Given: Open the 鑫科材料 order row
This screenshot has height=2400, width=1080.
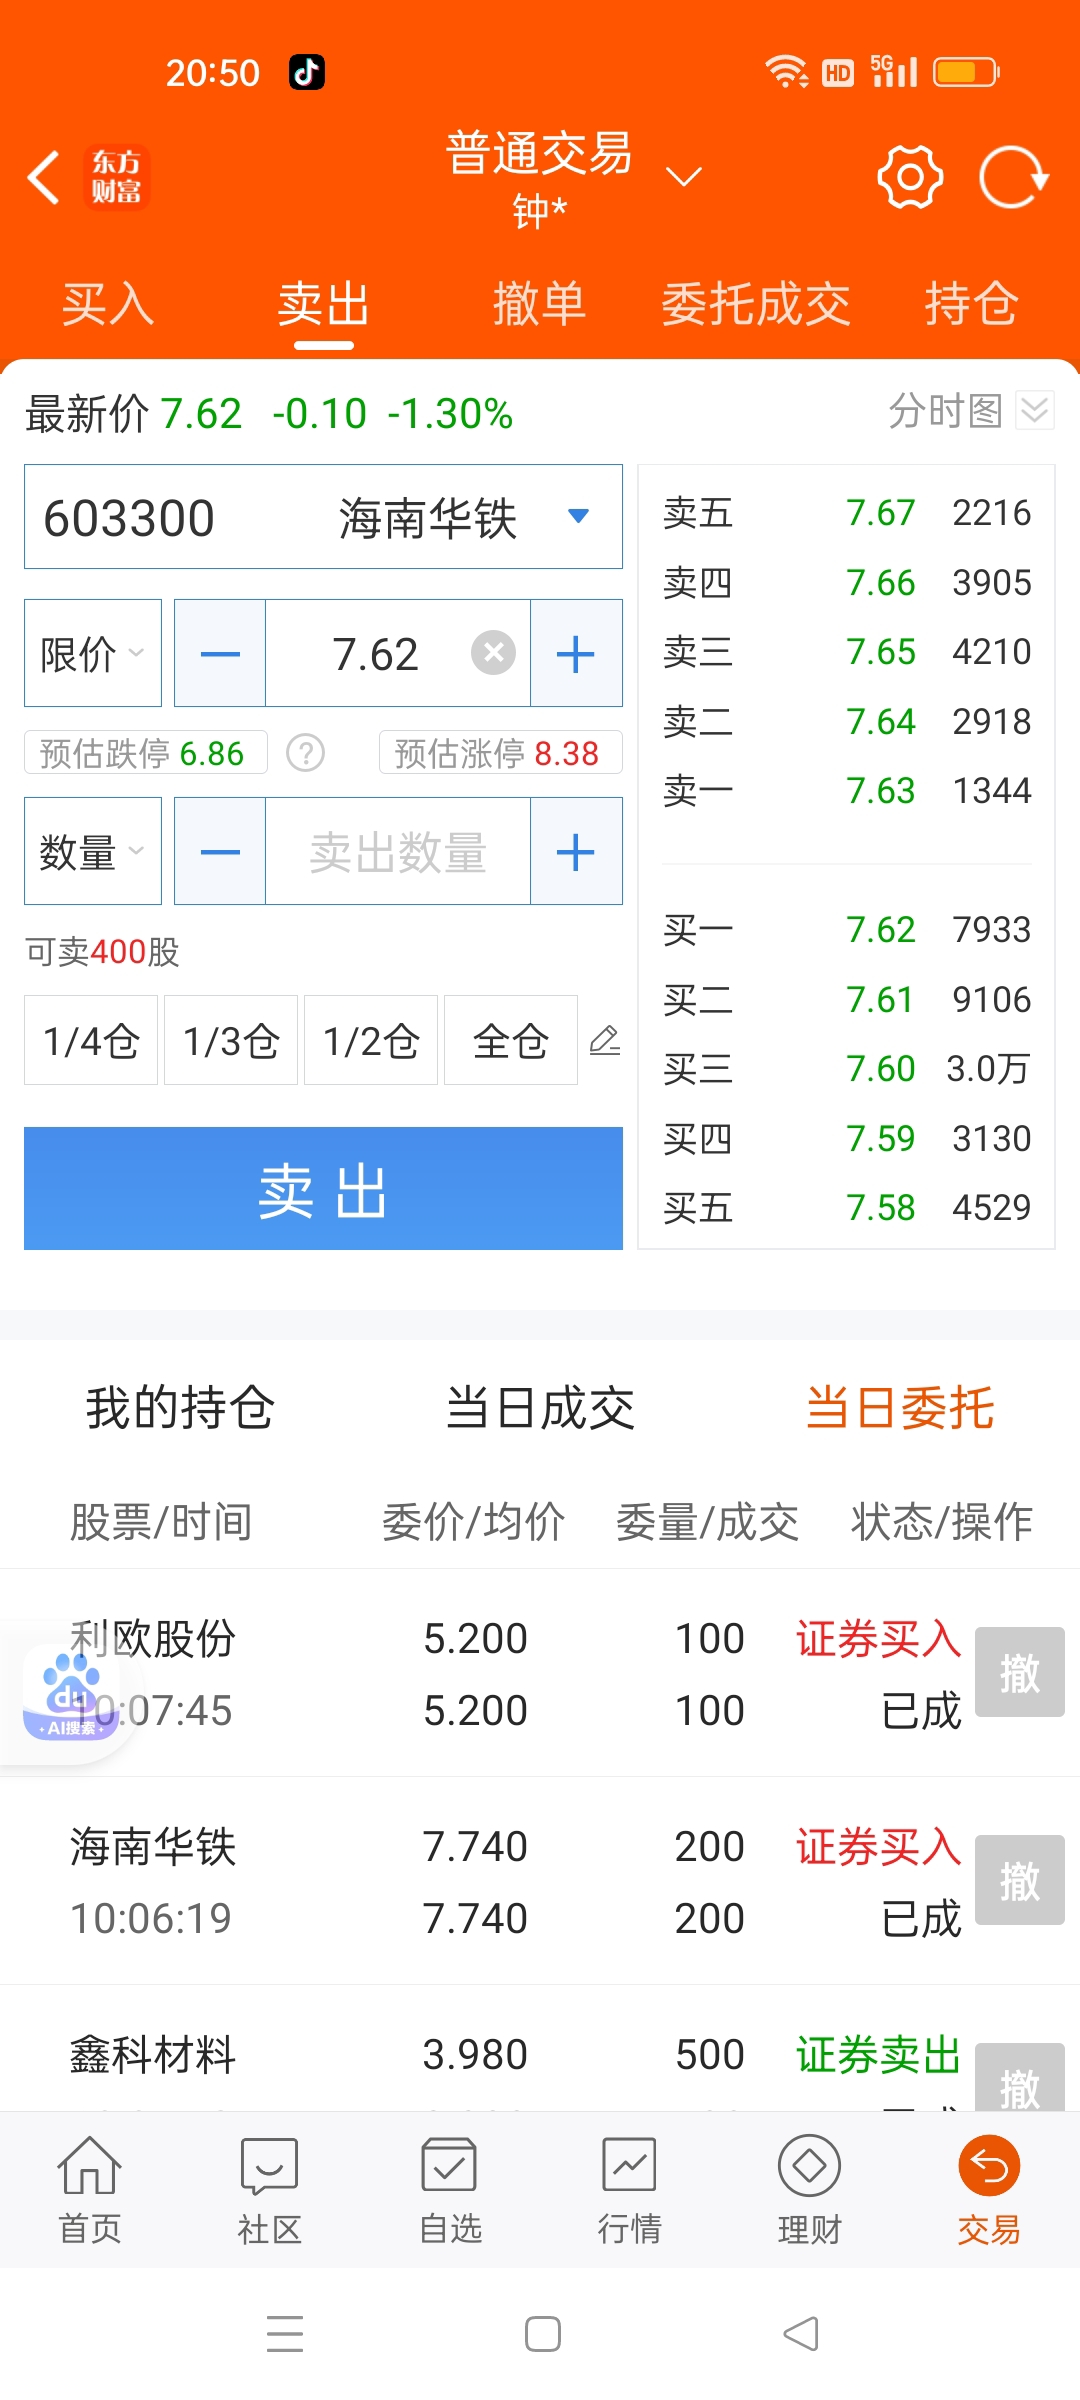Looking at the screenshot, I should click(x=540, y=2050).
